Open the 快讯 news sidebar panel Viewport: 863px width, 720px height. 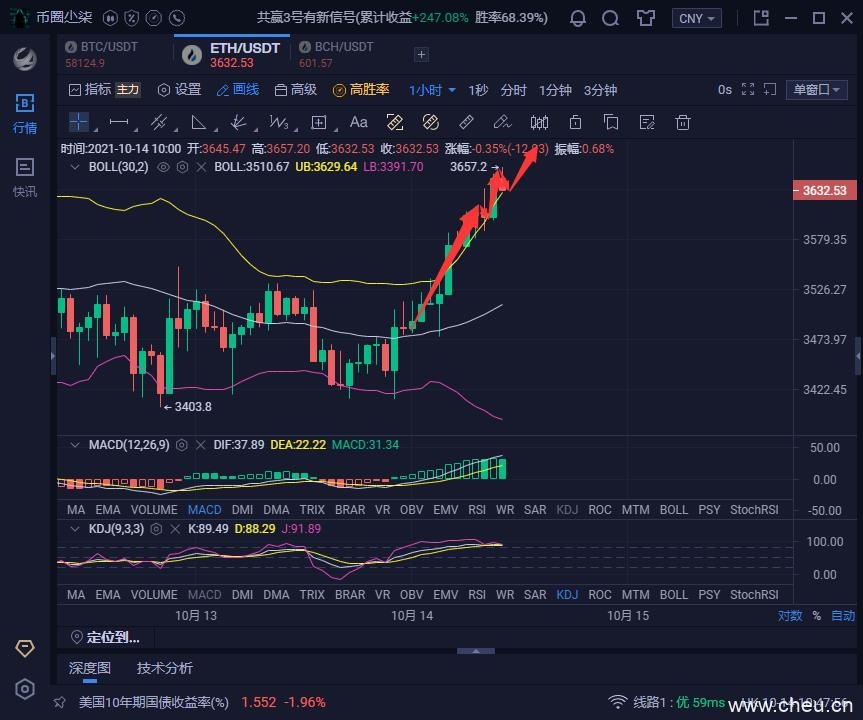[x=24, y=177]
